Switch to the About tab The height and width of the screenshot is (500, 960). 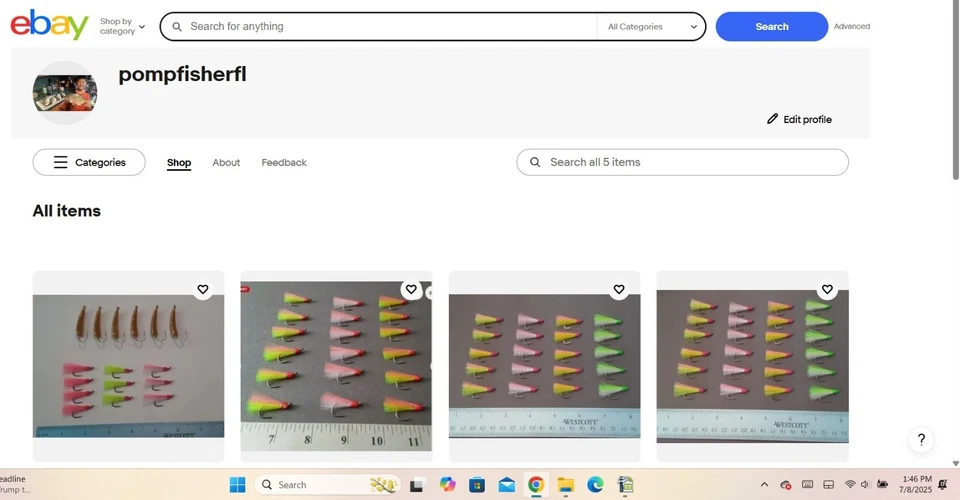click(226, 163)
